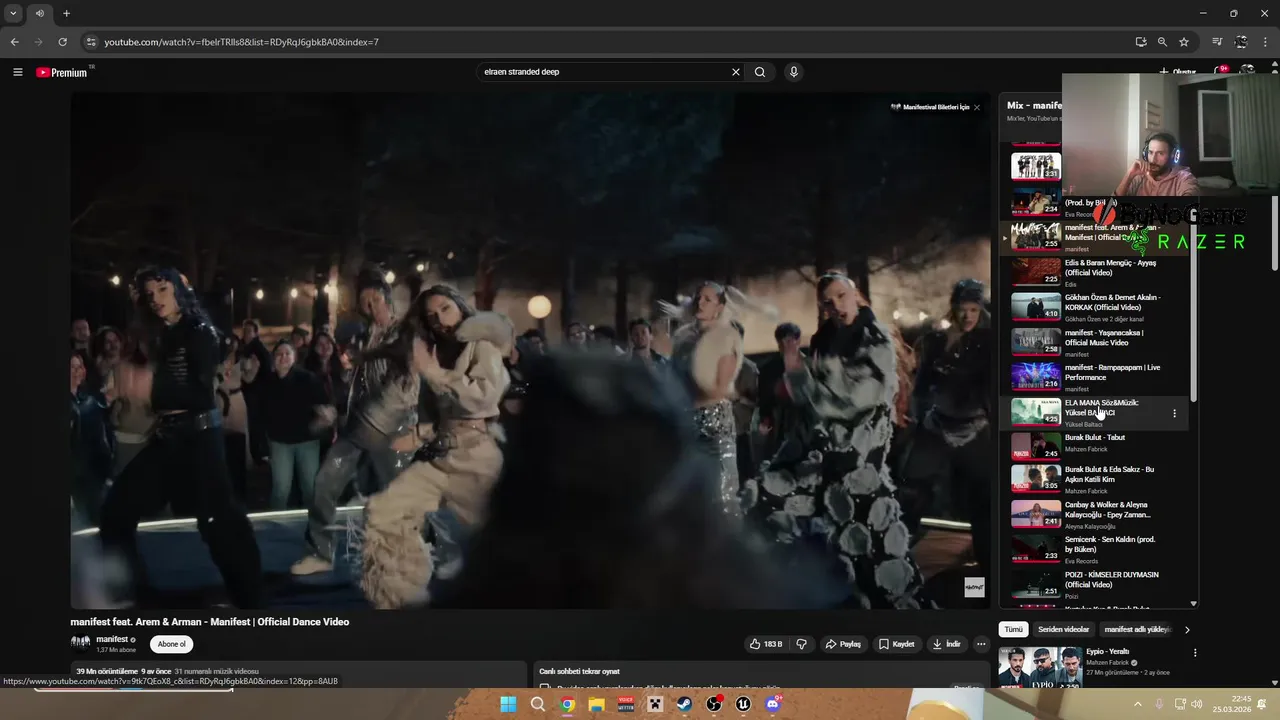The height and width of the screenshot is (720, 1280).
Task: Play Burak Bulut & Eda Sakız song
Action: point(1095,479)
